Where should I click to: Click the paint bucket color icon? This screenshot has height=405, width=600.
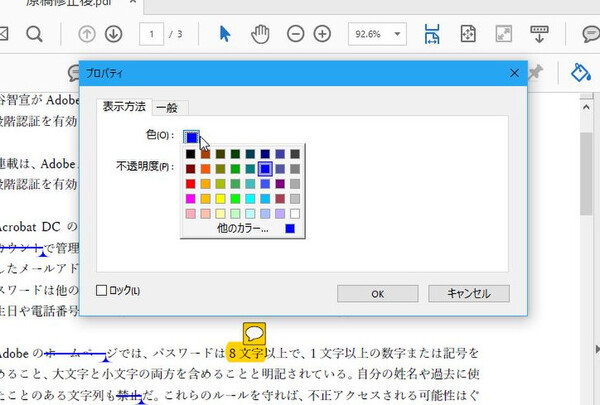click(580, 72)
